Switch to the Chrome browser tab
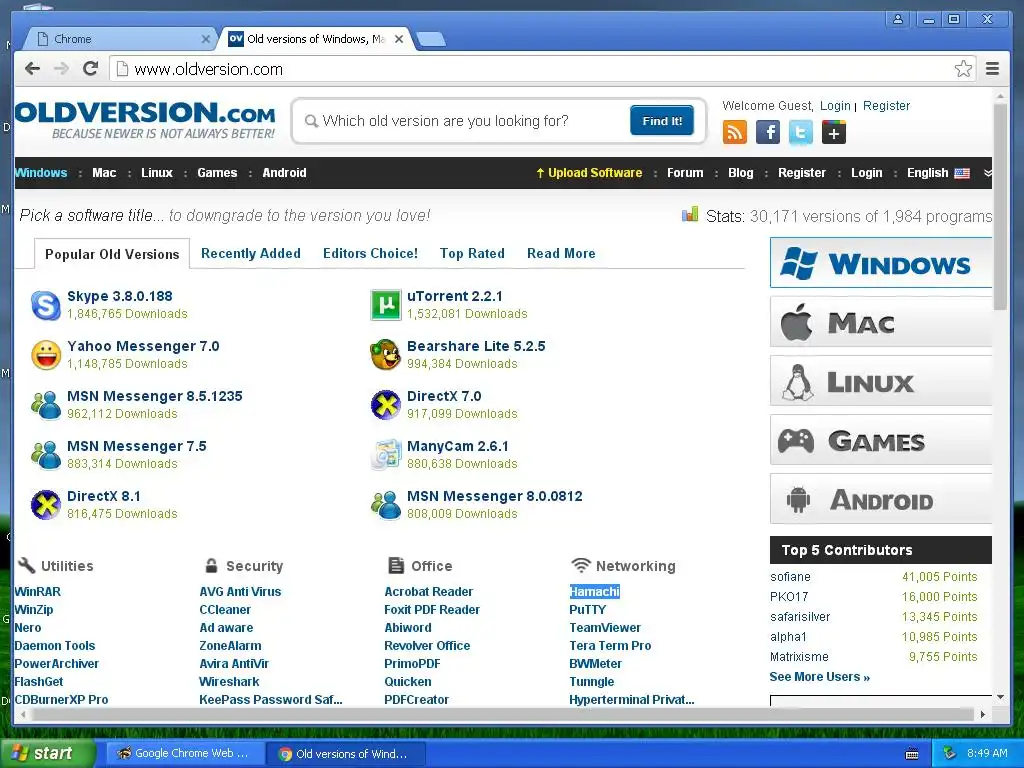The height and width of the screenshot is (768, 1024). [x=121, y=39]
